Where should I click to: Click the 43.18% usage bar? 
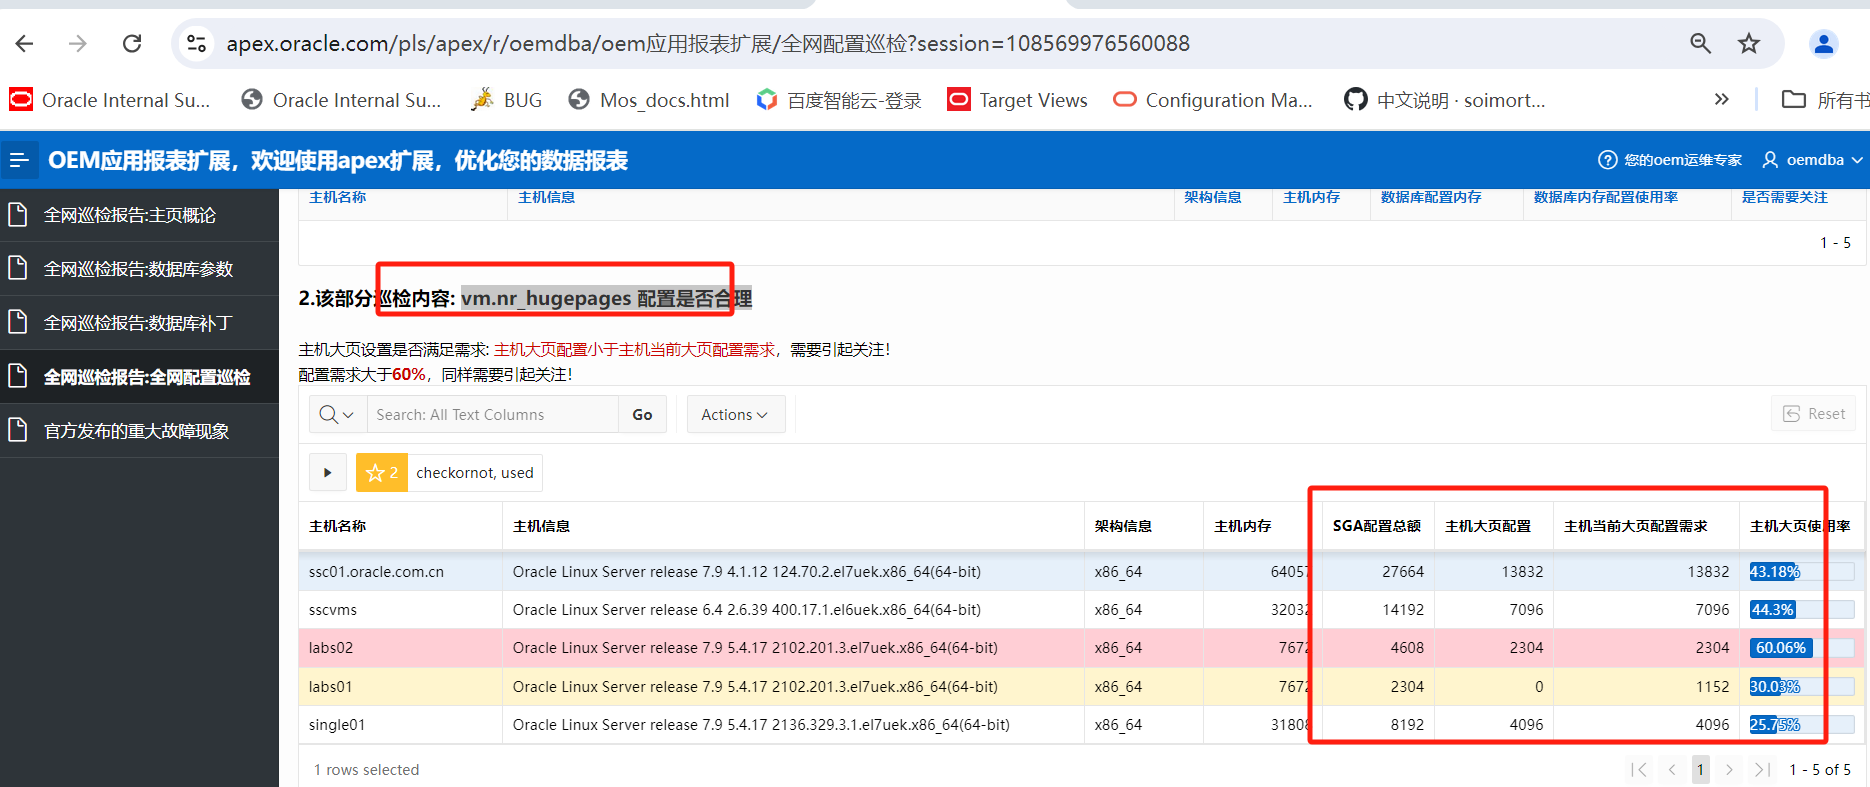tap(1801, 572)
